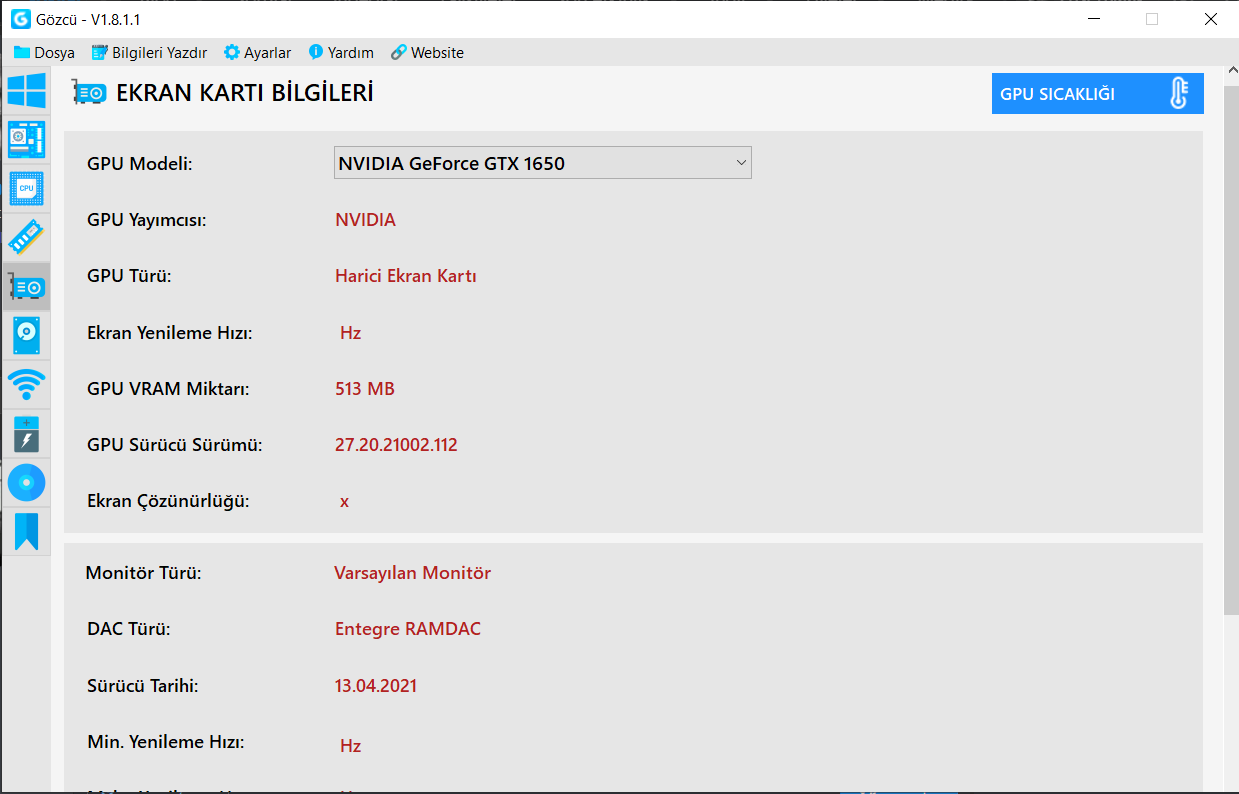Click the Sürücü Tarihi label

coord(143,686)
